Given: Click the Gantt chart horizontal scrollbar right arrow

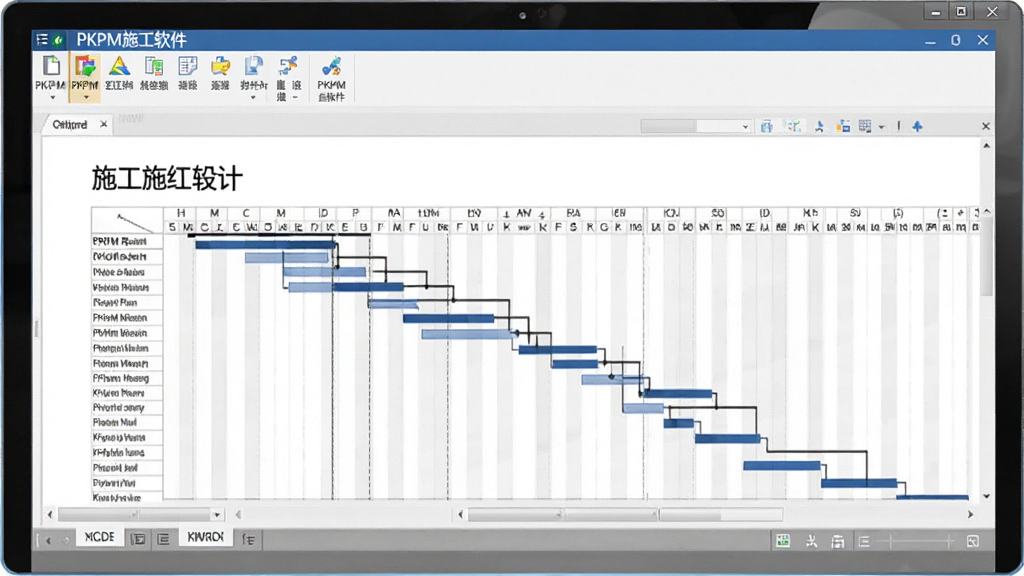Looking at the screenshot, I should [970, 515].
